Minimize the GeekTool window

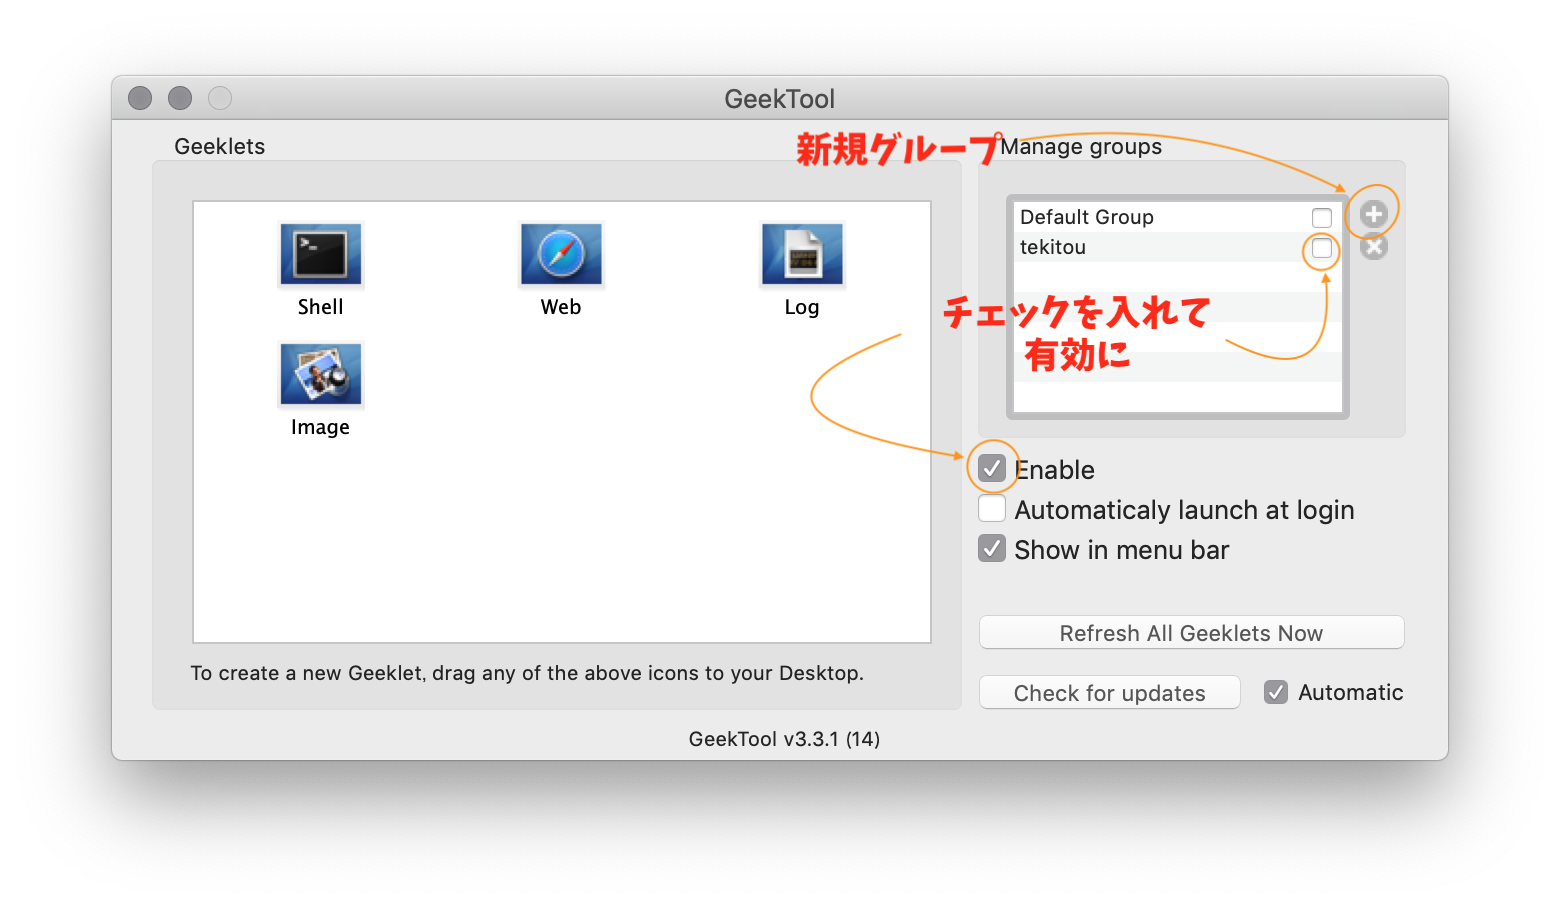(x=180, y=98)
